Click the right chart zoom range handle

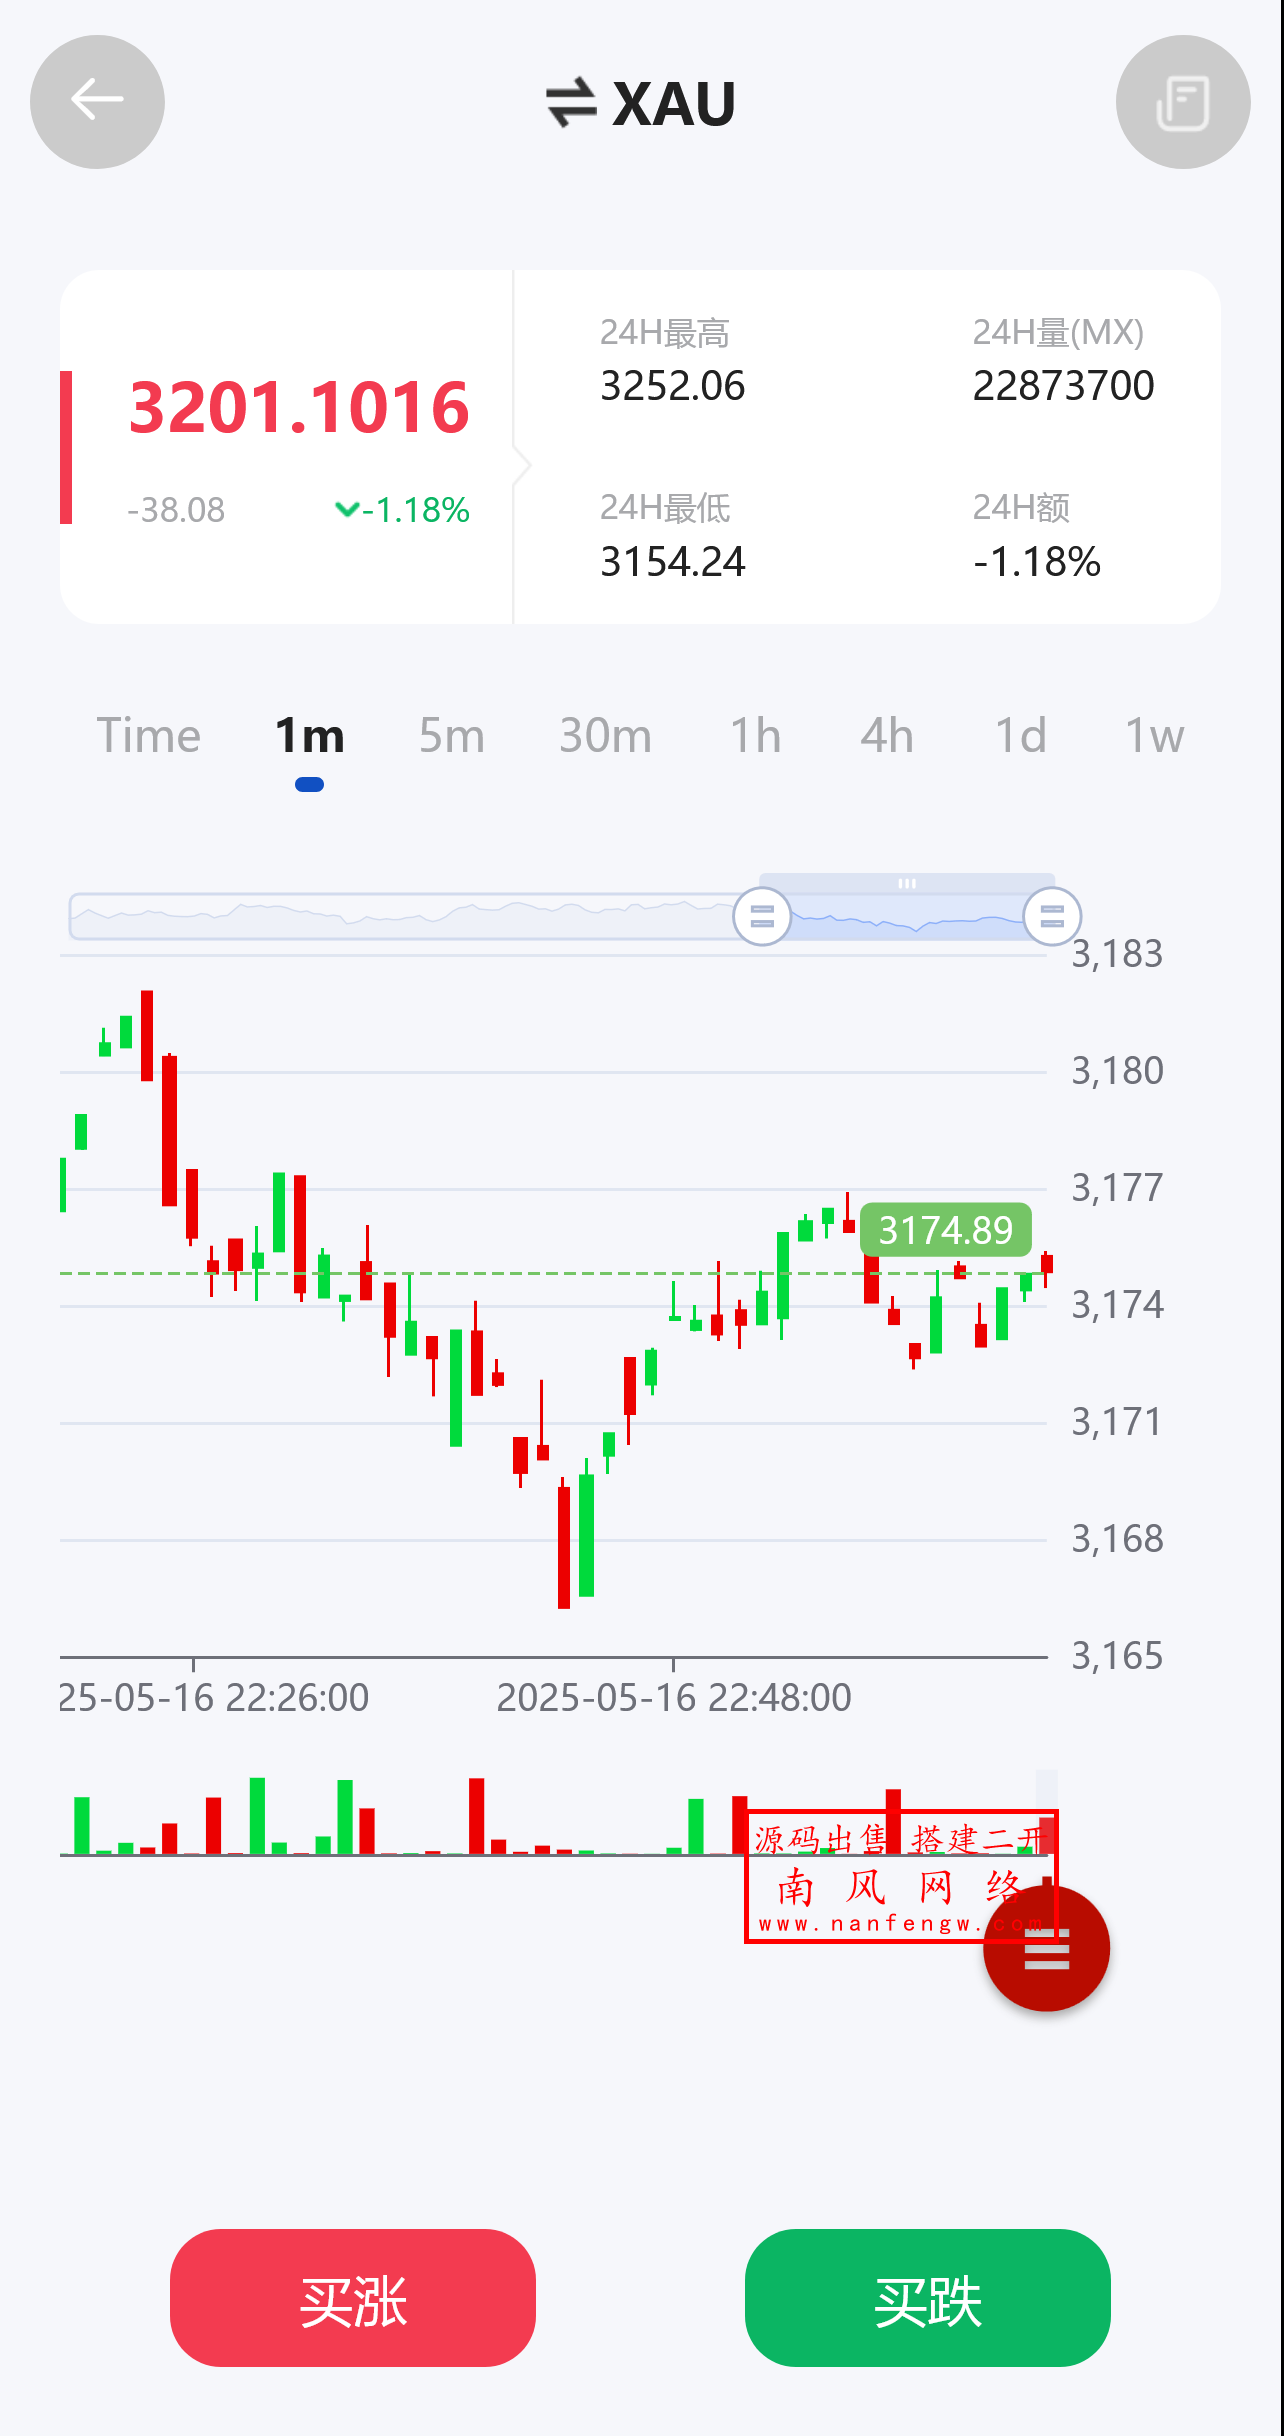click(1052, 916)
